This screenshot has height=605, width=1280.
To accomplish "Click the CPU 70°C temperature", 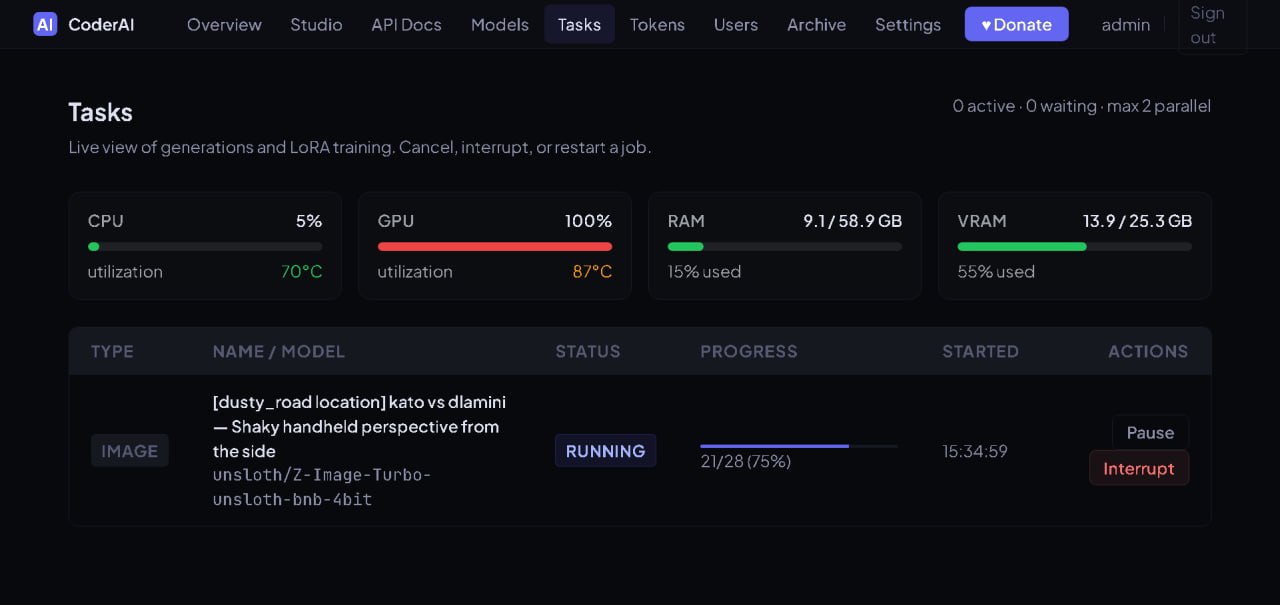I will 301,272.
